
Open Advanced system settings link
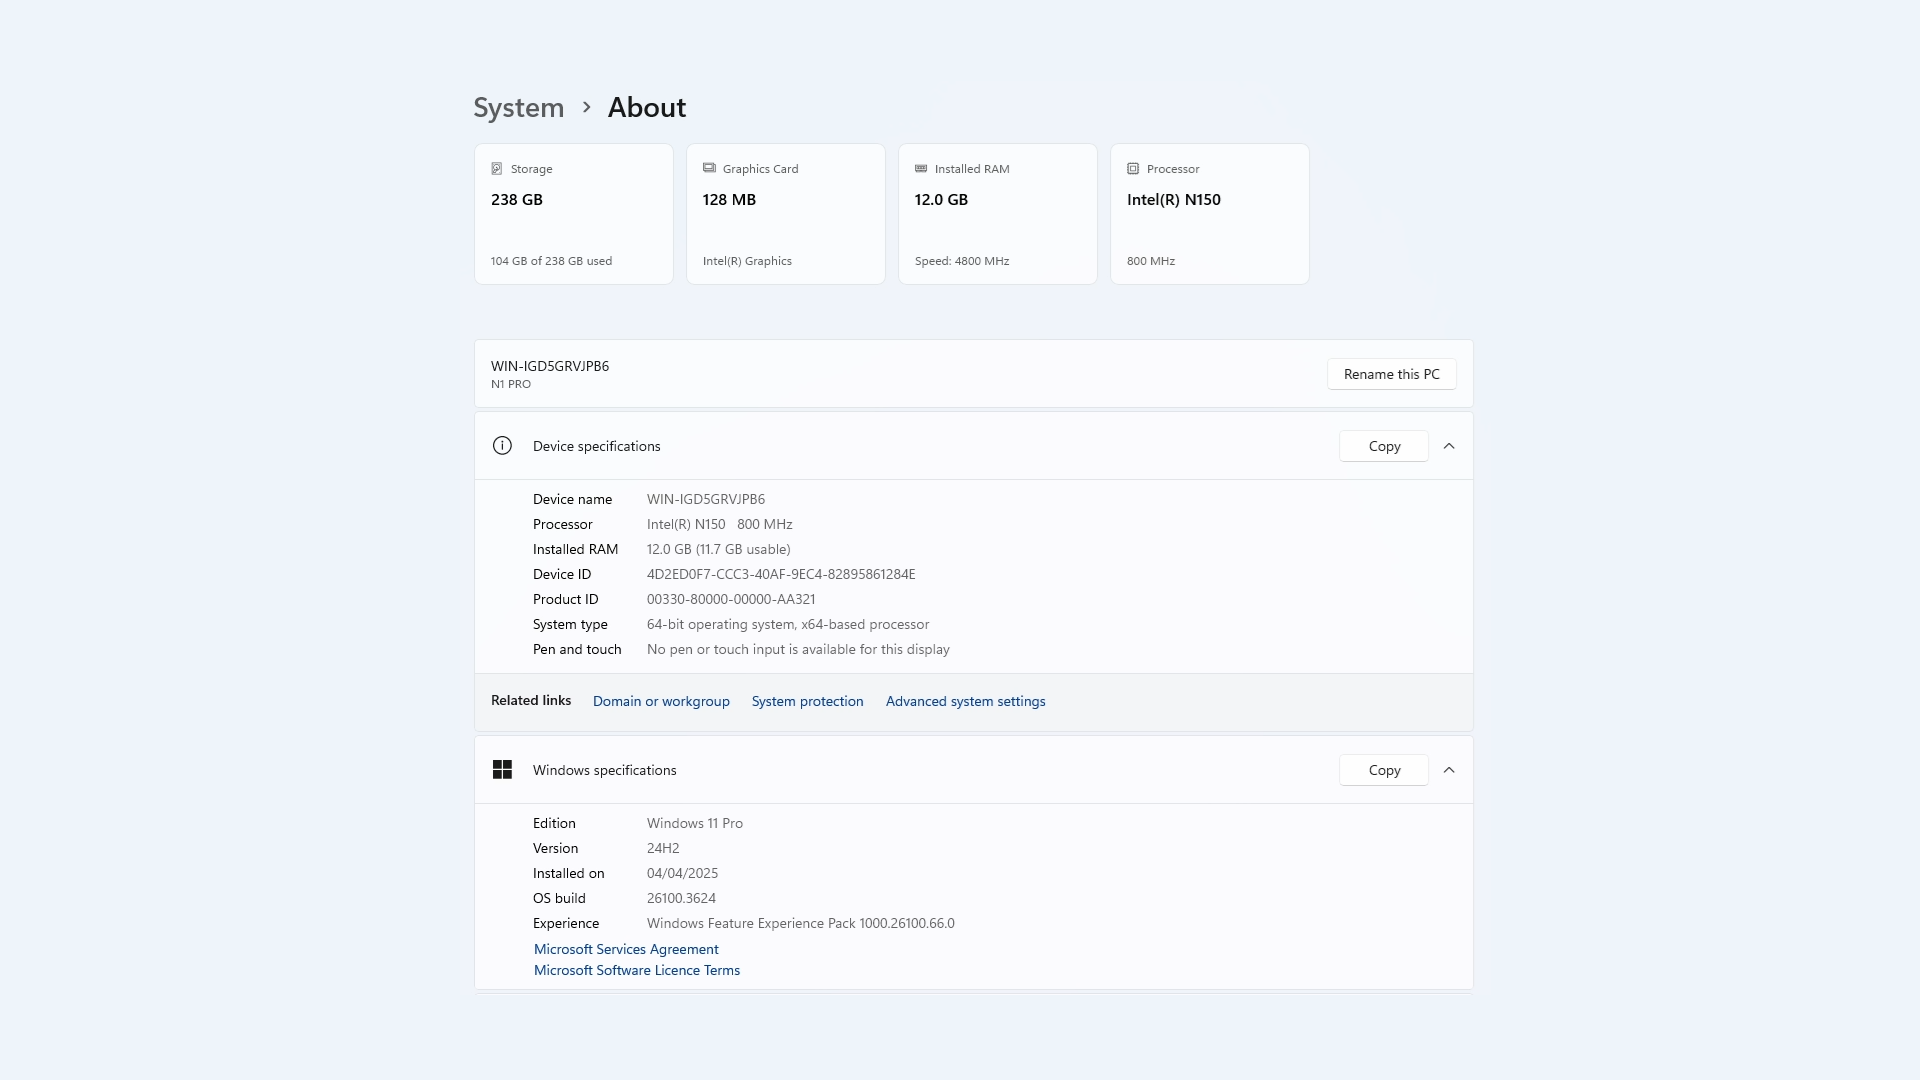(965, 701)
